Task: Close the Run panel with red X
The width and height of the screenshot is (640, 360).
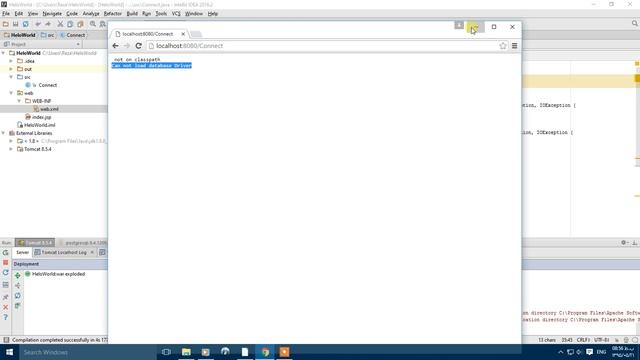Action: click(6, 307)
